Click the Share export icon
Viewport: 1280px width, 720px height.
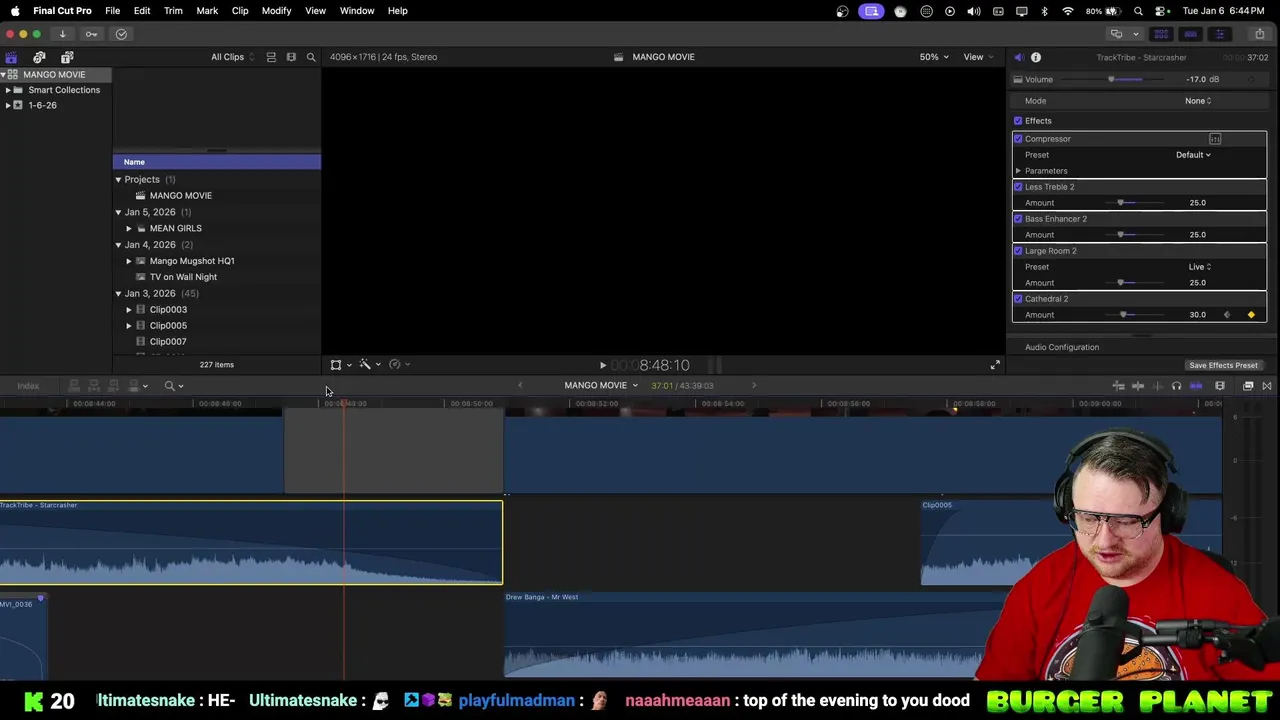click(1259, 34)
